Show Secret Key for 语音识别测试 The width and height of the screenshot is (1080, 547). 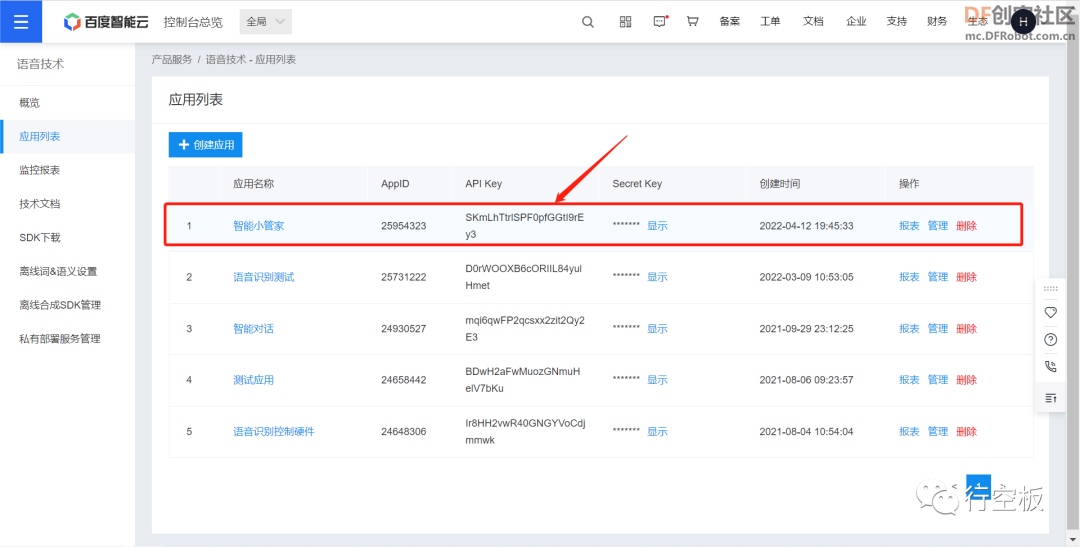(x=657, y=277)
